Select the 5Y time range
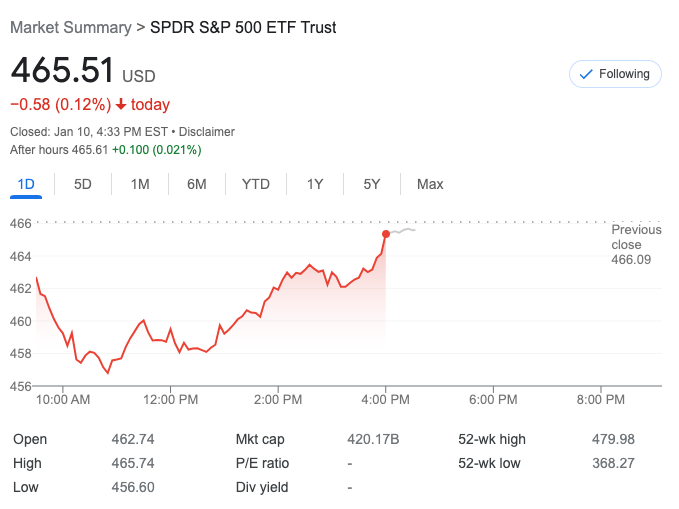Viewport: 679px width, 509px height. coord(372,184)
